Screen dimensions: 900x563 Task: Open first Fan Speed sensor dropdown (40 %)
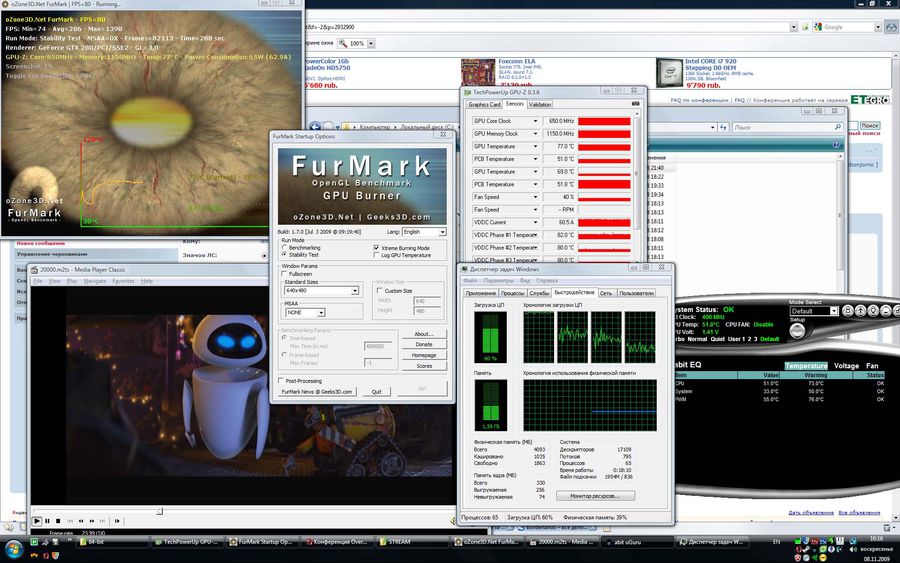pos(535,197)
